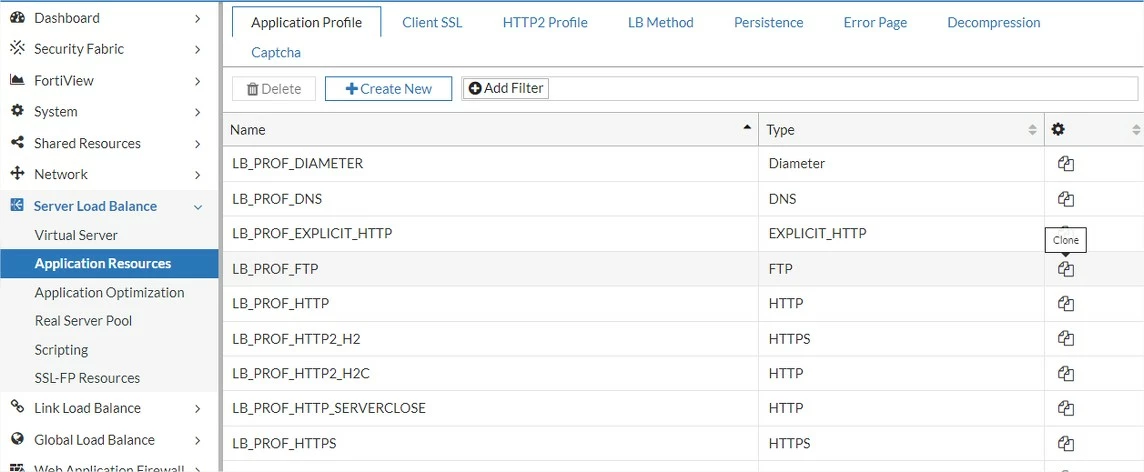Viewport: 1144px width, 472px height.
Task: Switch to the Client SSL tab
Action: tap(432, 23)
